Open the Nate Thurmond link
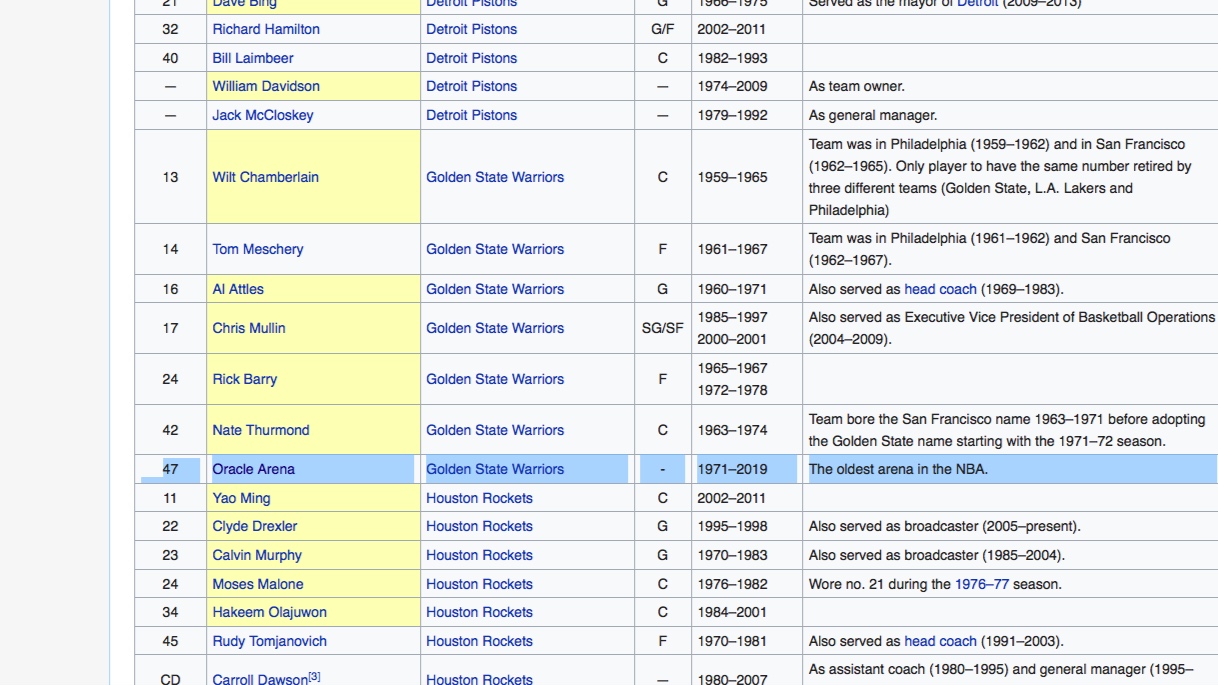Viewport: 1218px width, 685px height. point(261,430)
